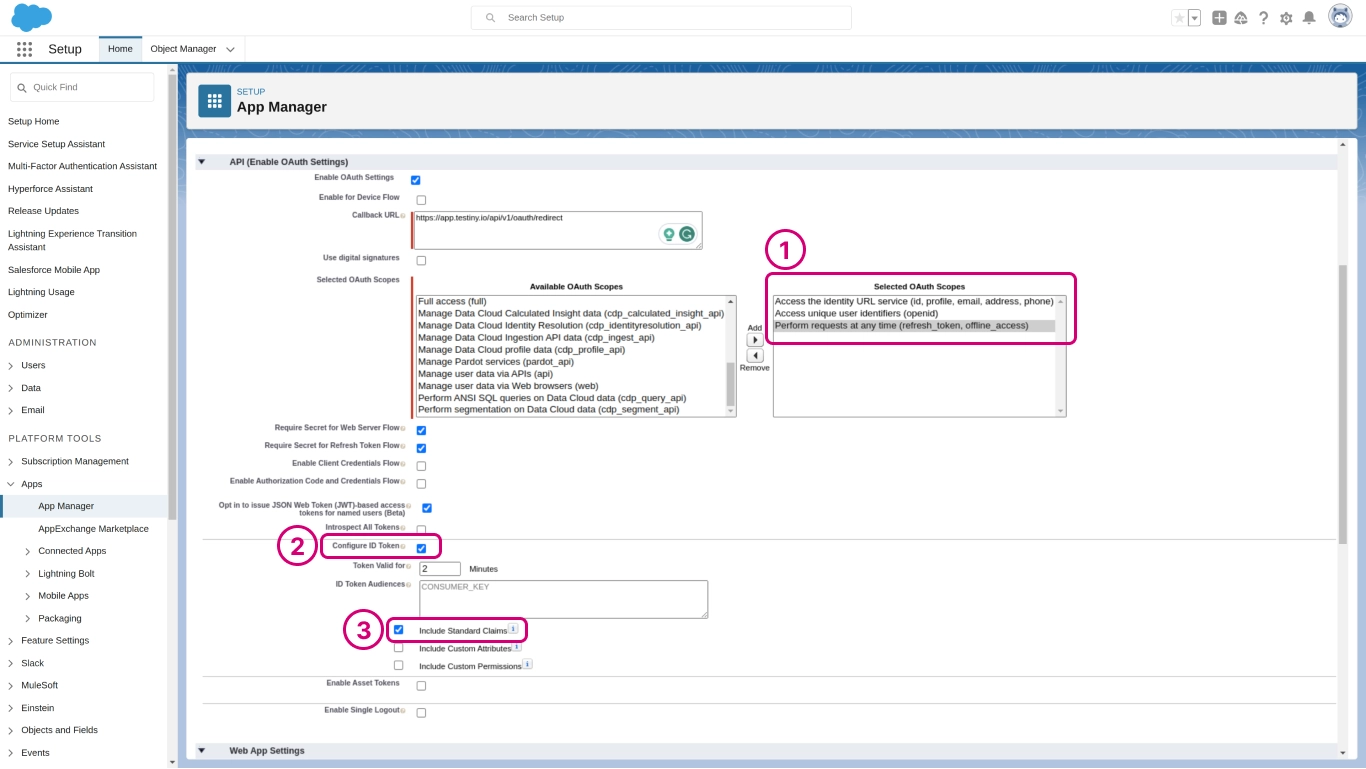Open the global actions plus icon
The image size is (1366, 769).
pyautogui.click(x=1219, y=18)
